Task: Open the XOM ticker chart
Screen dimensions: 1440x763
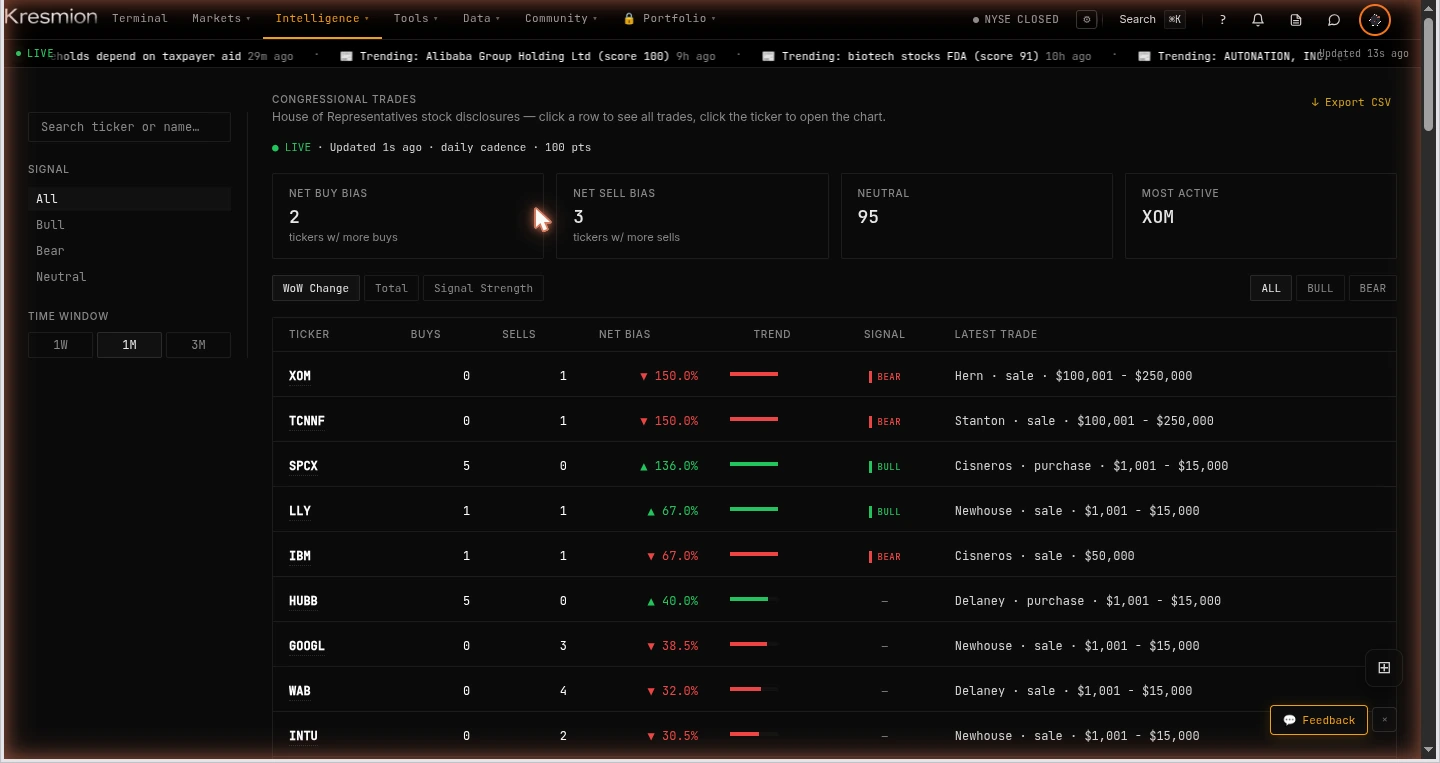Action: click(300, 376)
